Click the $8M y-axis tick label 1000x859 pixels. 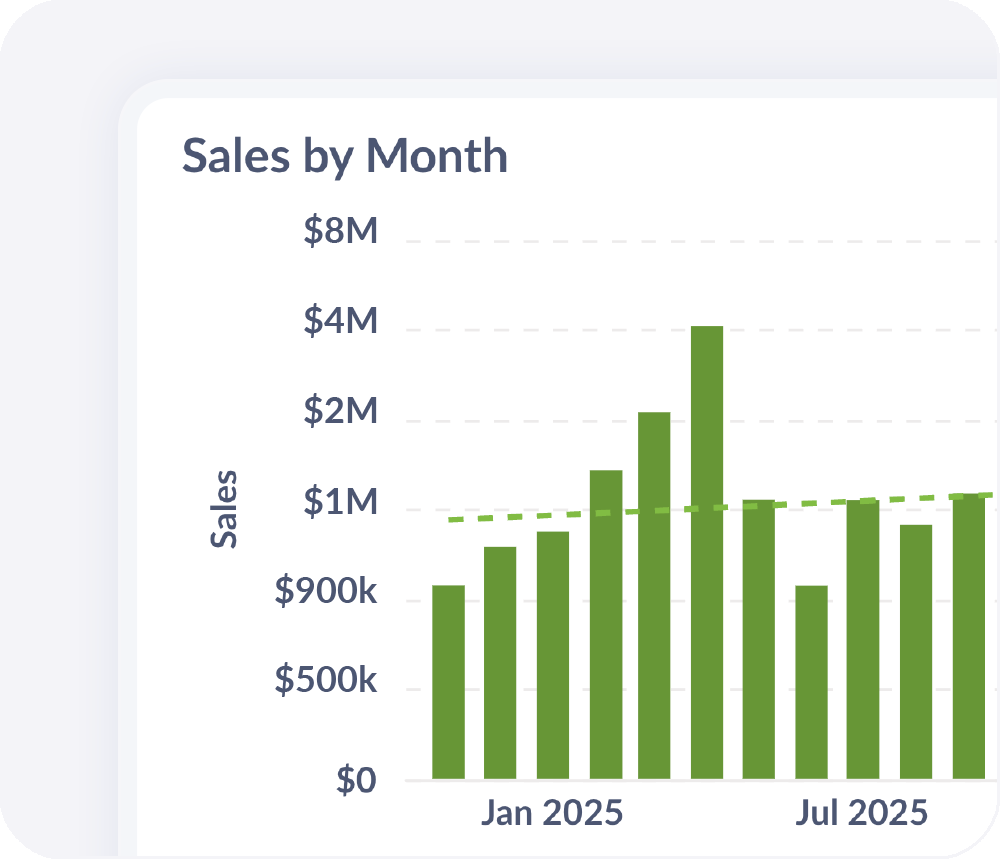341,232
